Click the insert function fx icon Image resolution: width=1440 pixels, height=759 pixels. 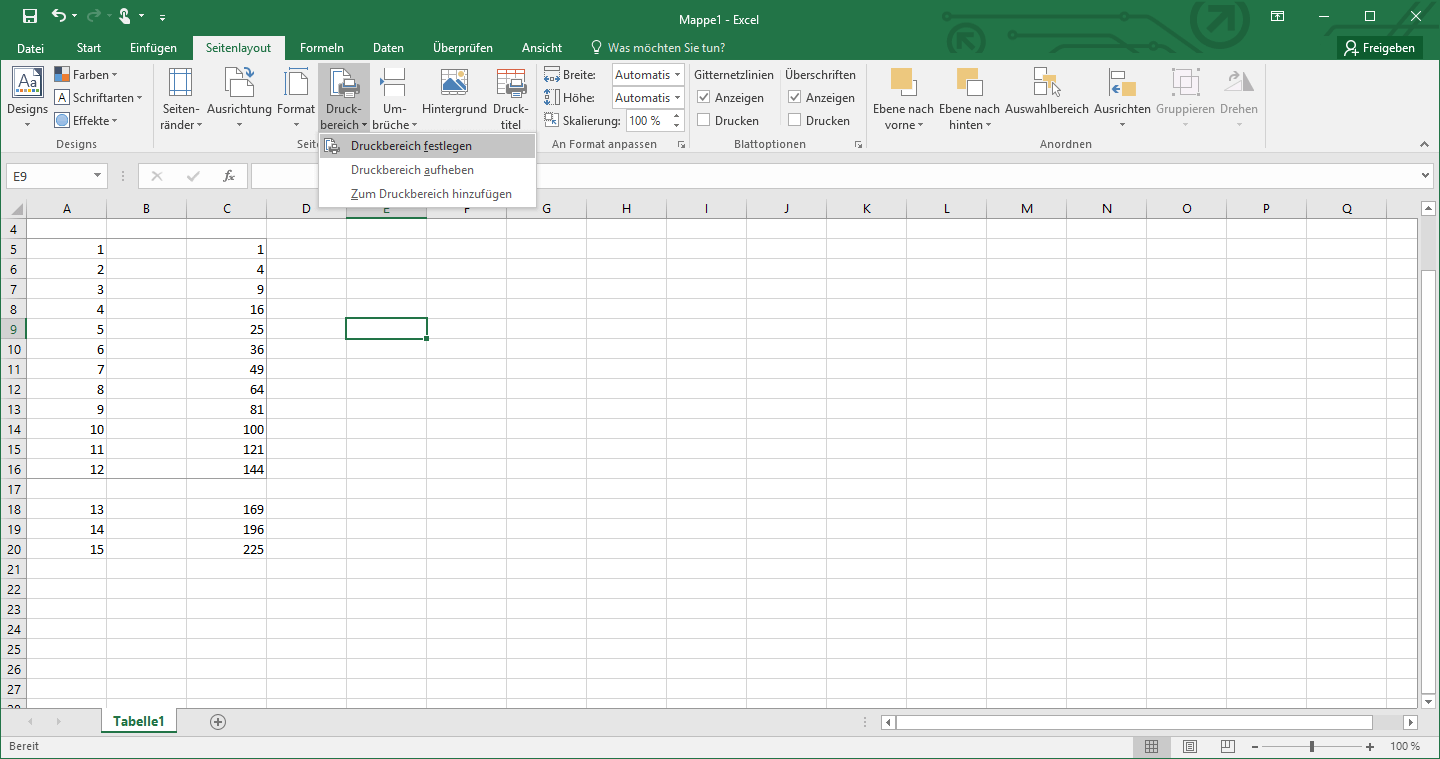coord(229,176)
